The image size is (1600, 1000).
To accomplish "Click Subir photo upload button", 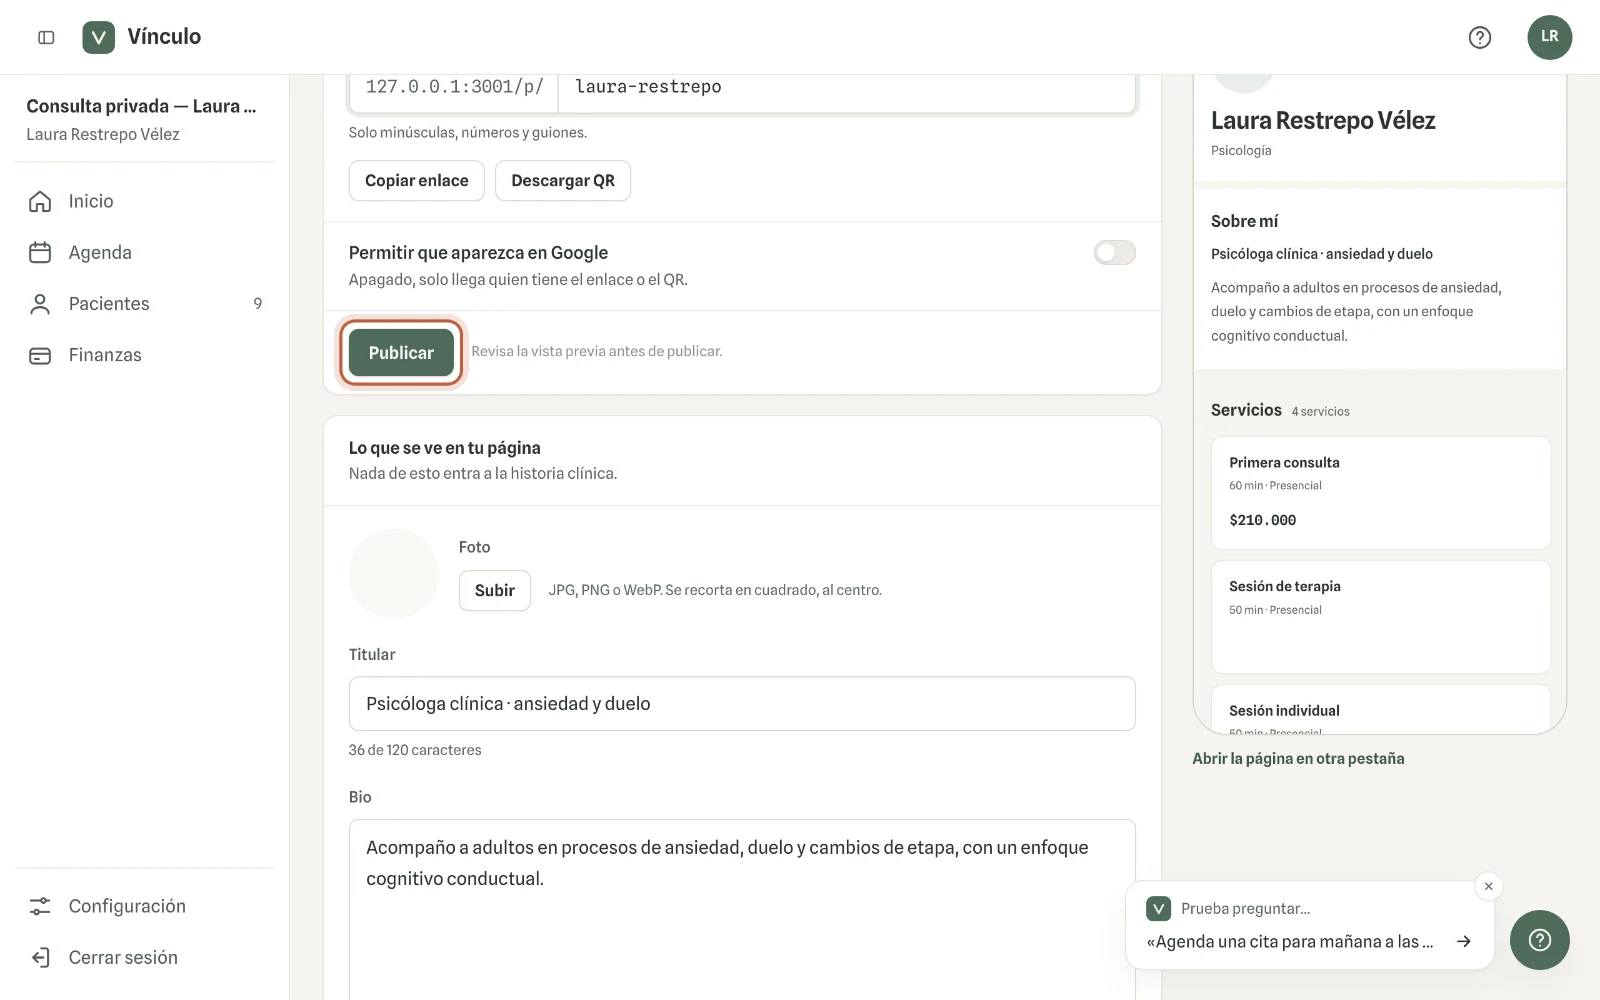I will [x=494, y=590].
